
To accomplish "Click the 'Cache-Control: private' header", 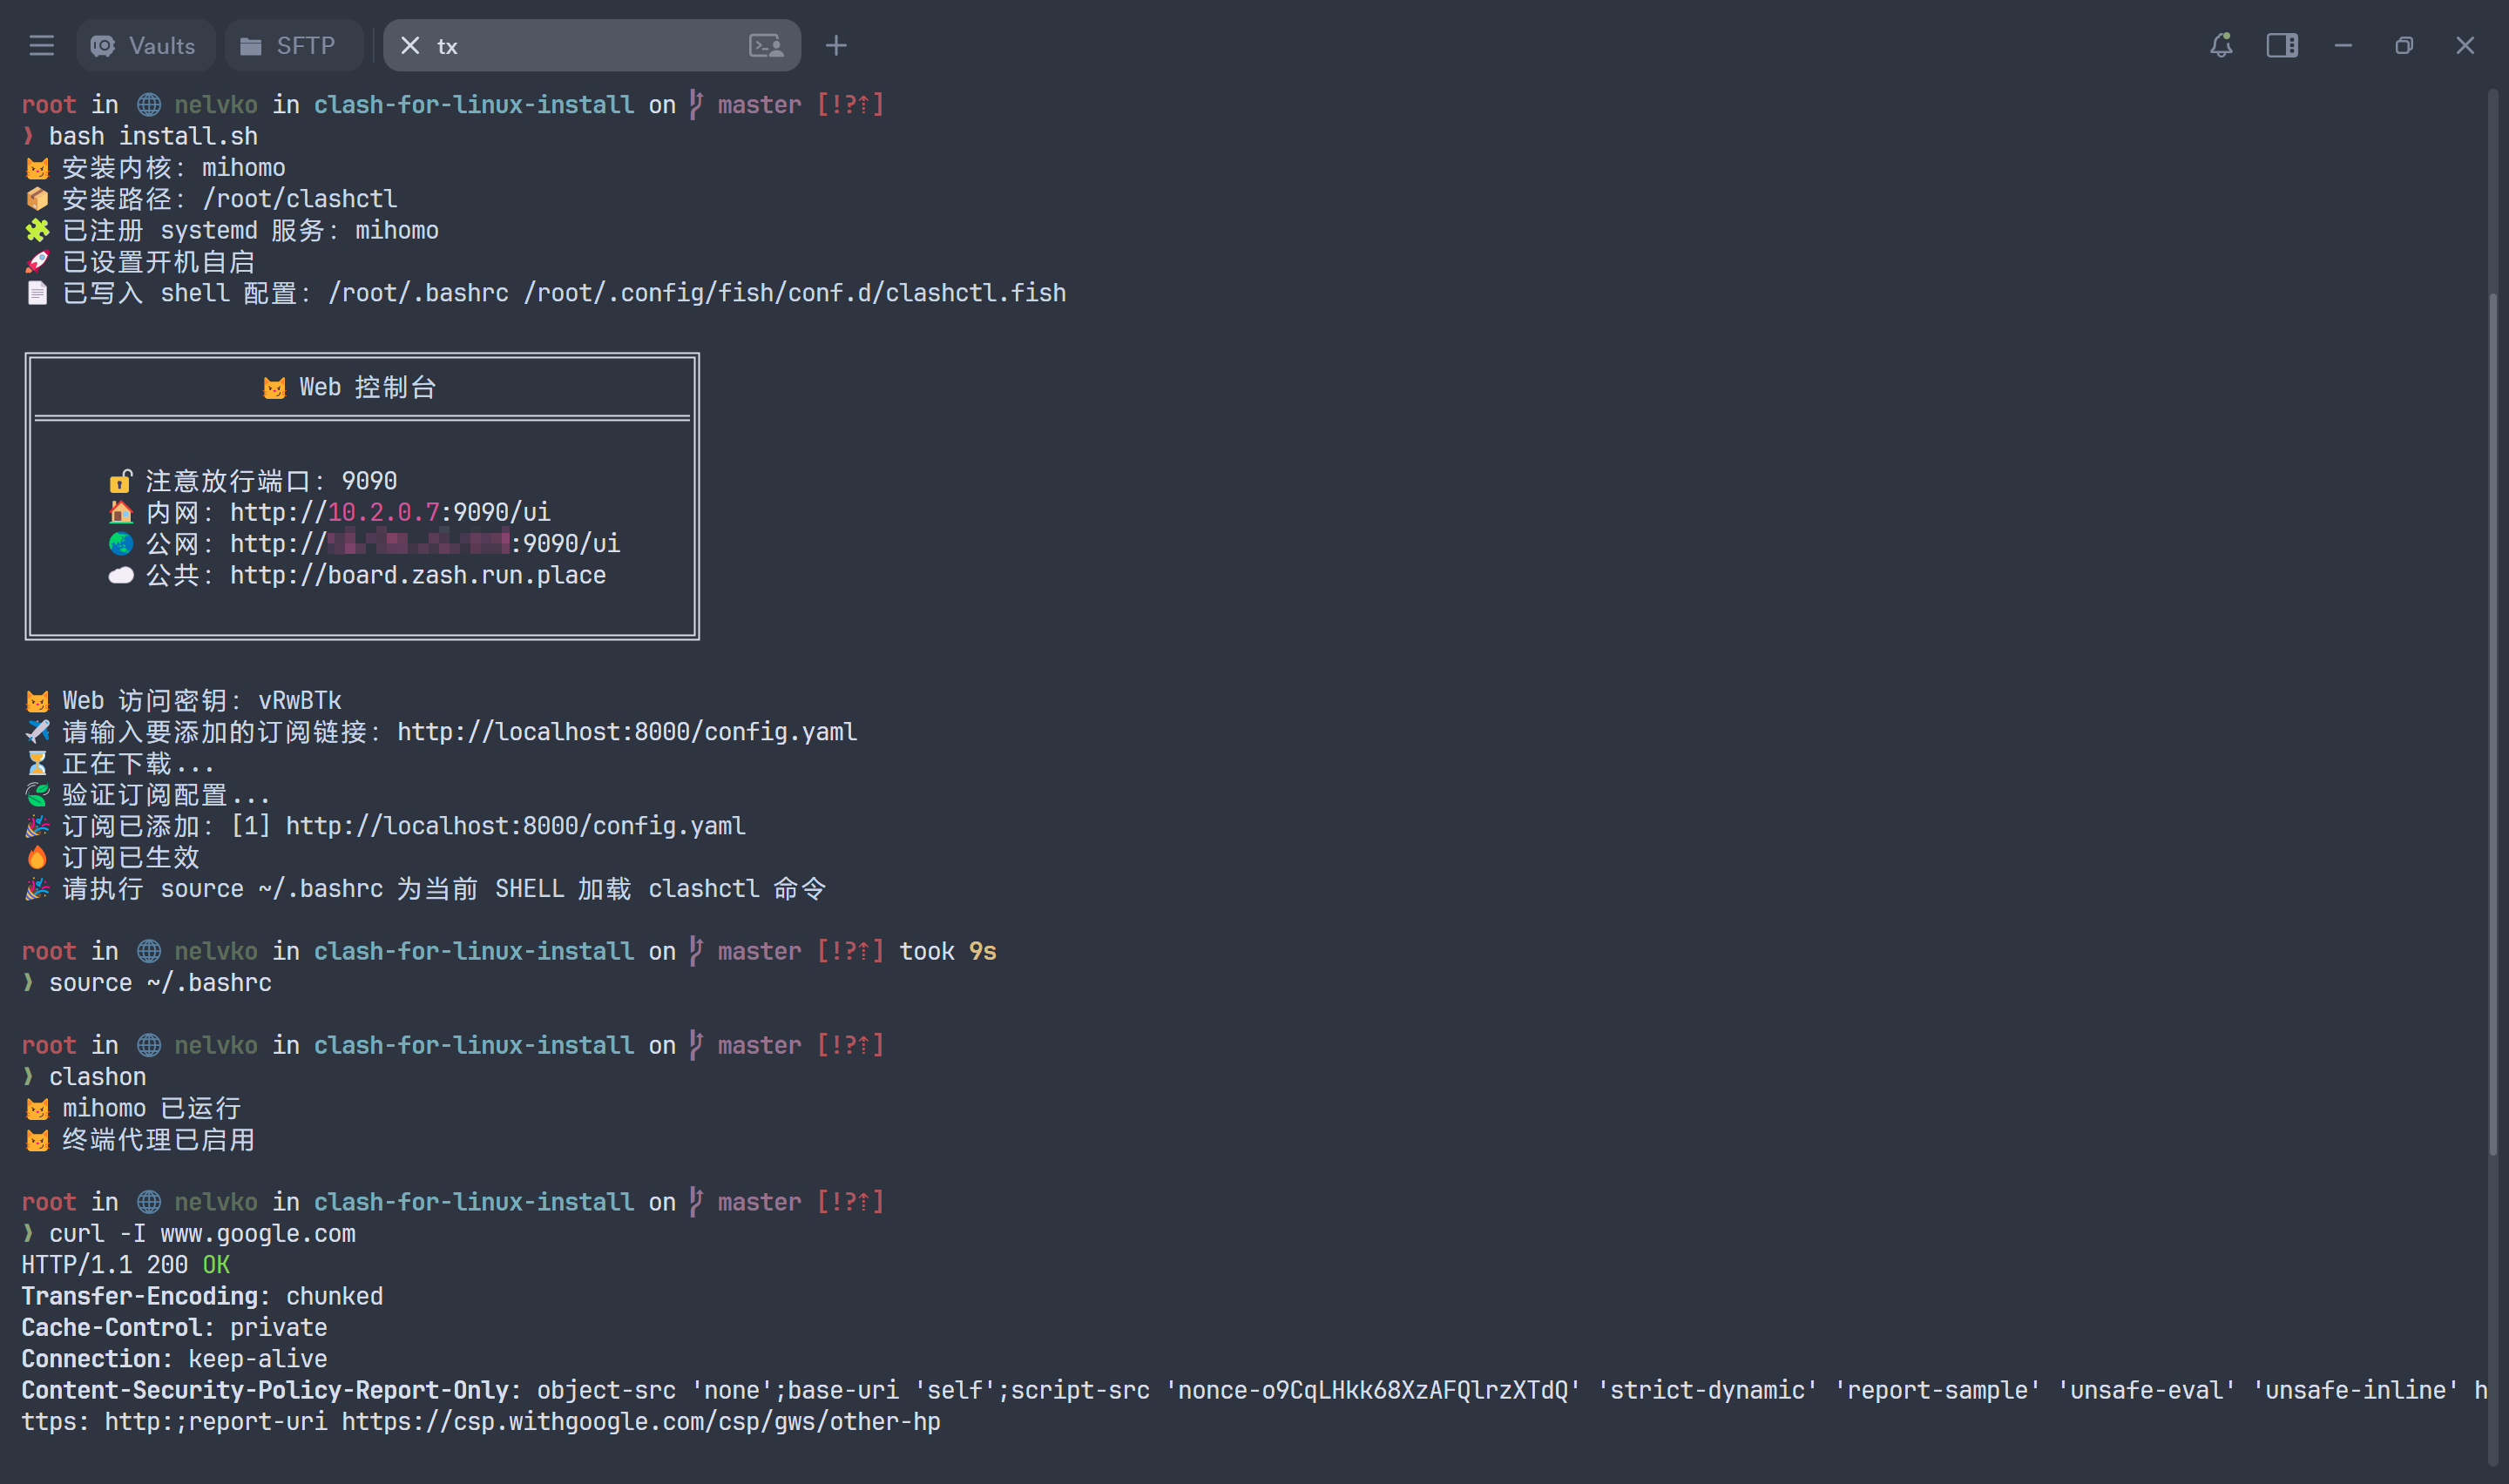I will click(x=174, y=1328).
